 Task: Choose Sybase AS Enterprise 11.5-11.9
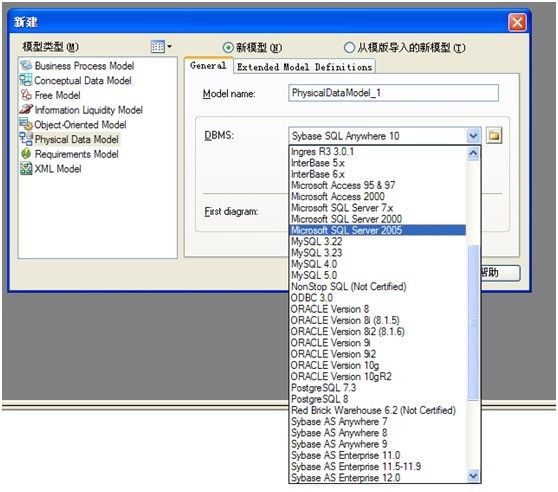(378, 466)
